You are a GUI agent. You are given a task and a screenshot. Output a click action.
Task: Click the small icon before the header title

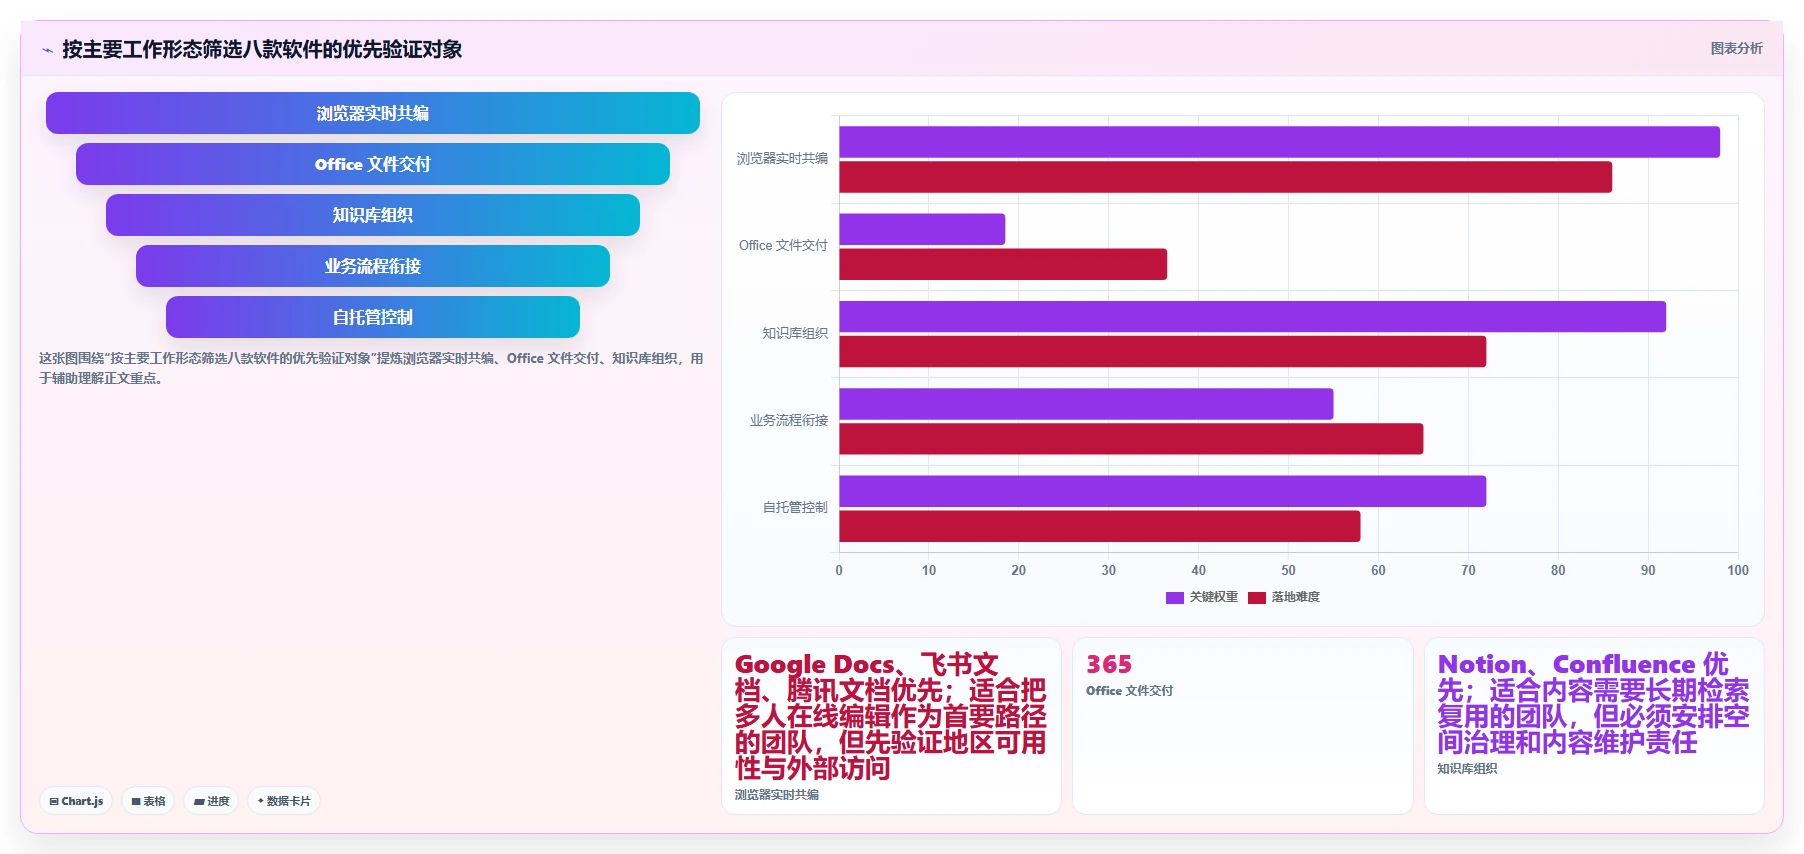point(47,50)
